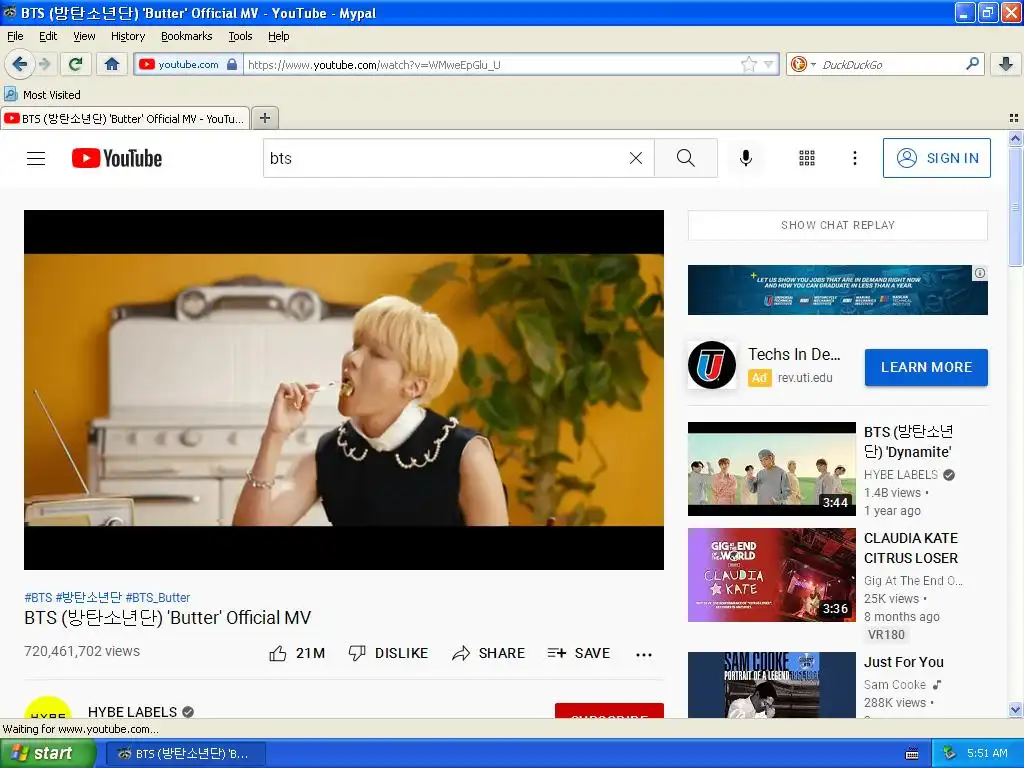
Task: Click the system tray icon beside clock
Action: coord(949,754)
